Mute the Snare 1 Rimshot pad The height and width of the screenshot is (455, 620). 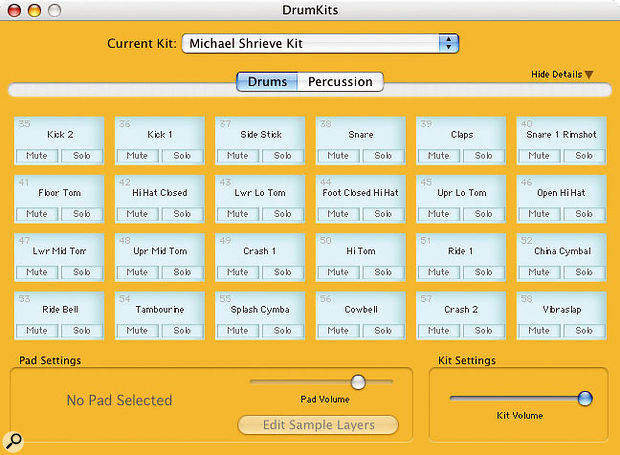[539, 156]
